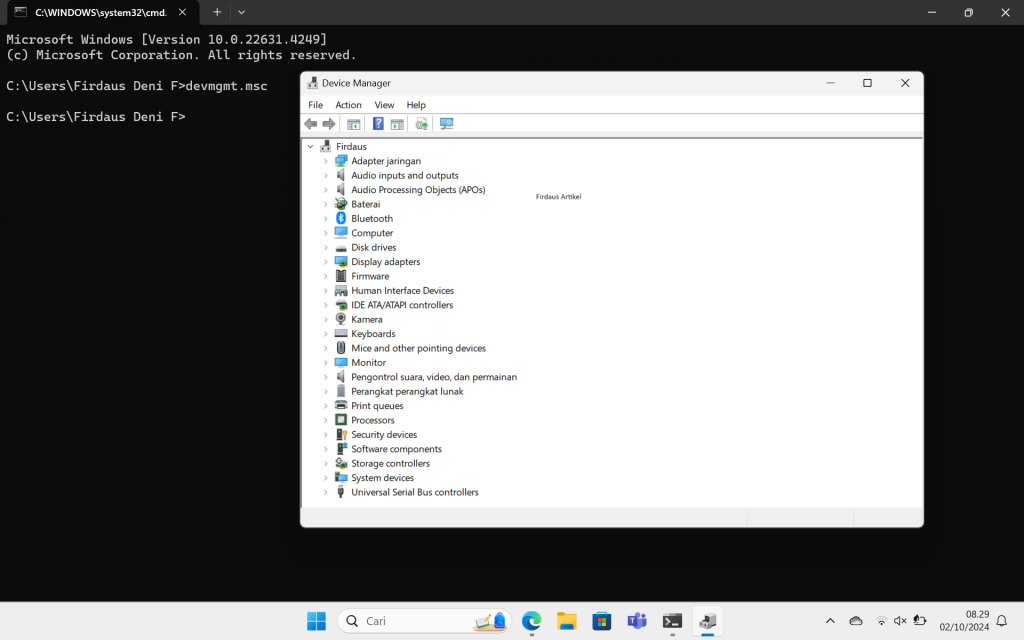This screenshot has height=640, width=1024.
Task: Click the Cari search box in the taskbar
Action: [410, 621]
